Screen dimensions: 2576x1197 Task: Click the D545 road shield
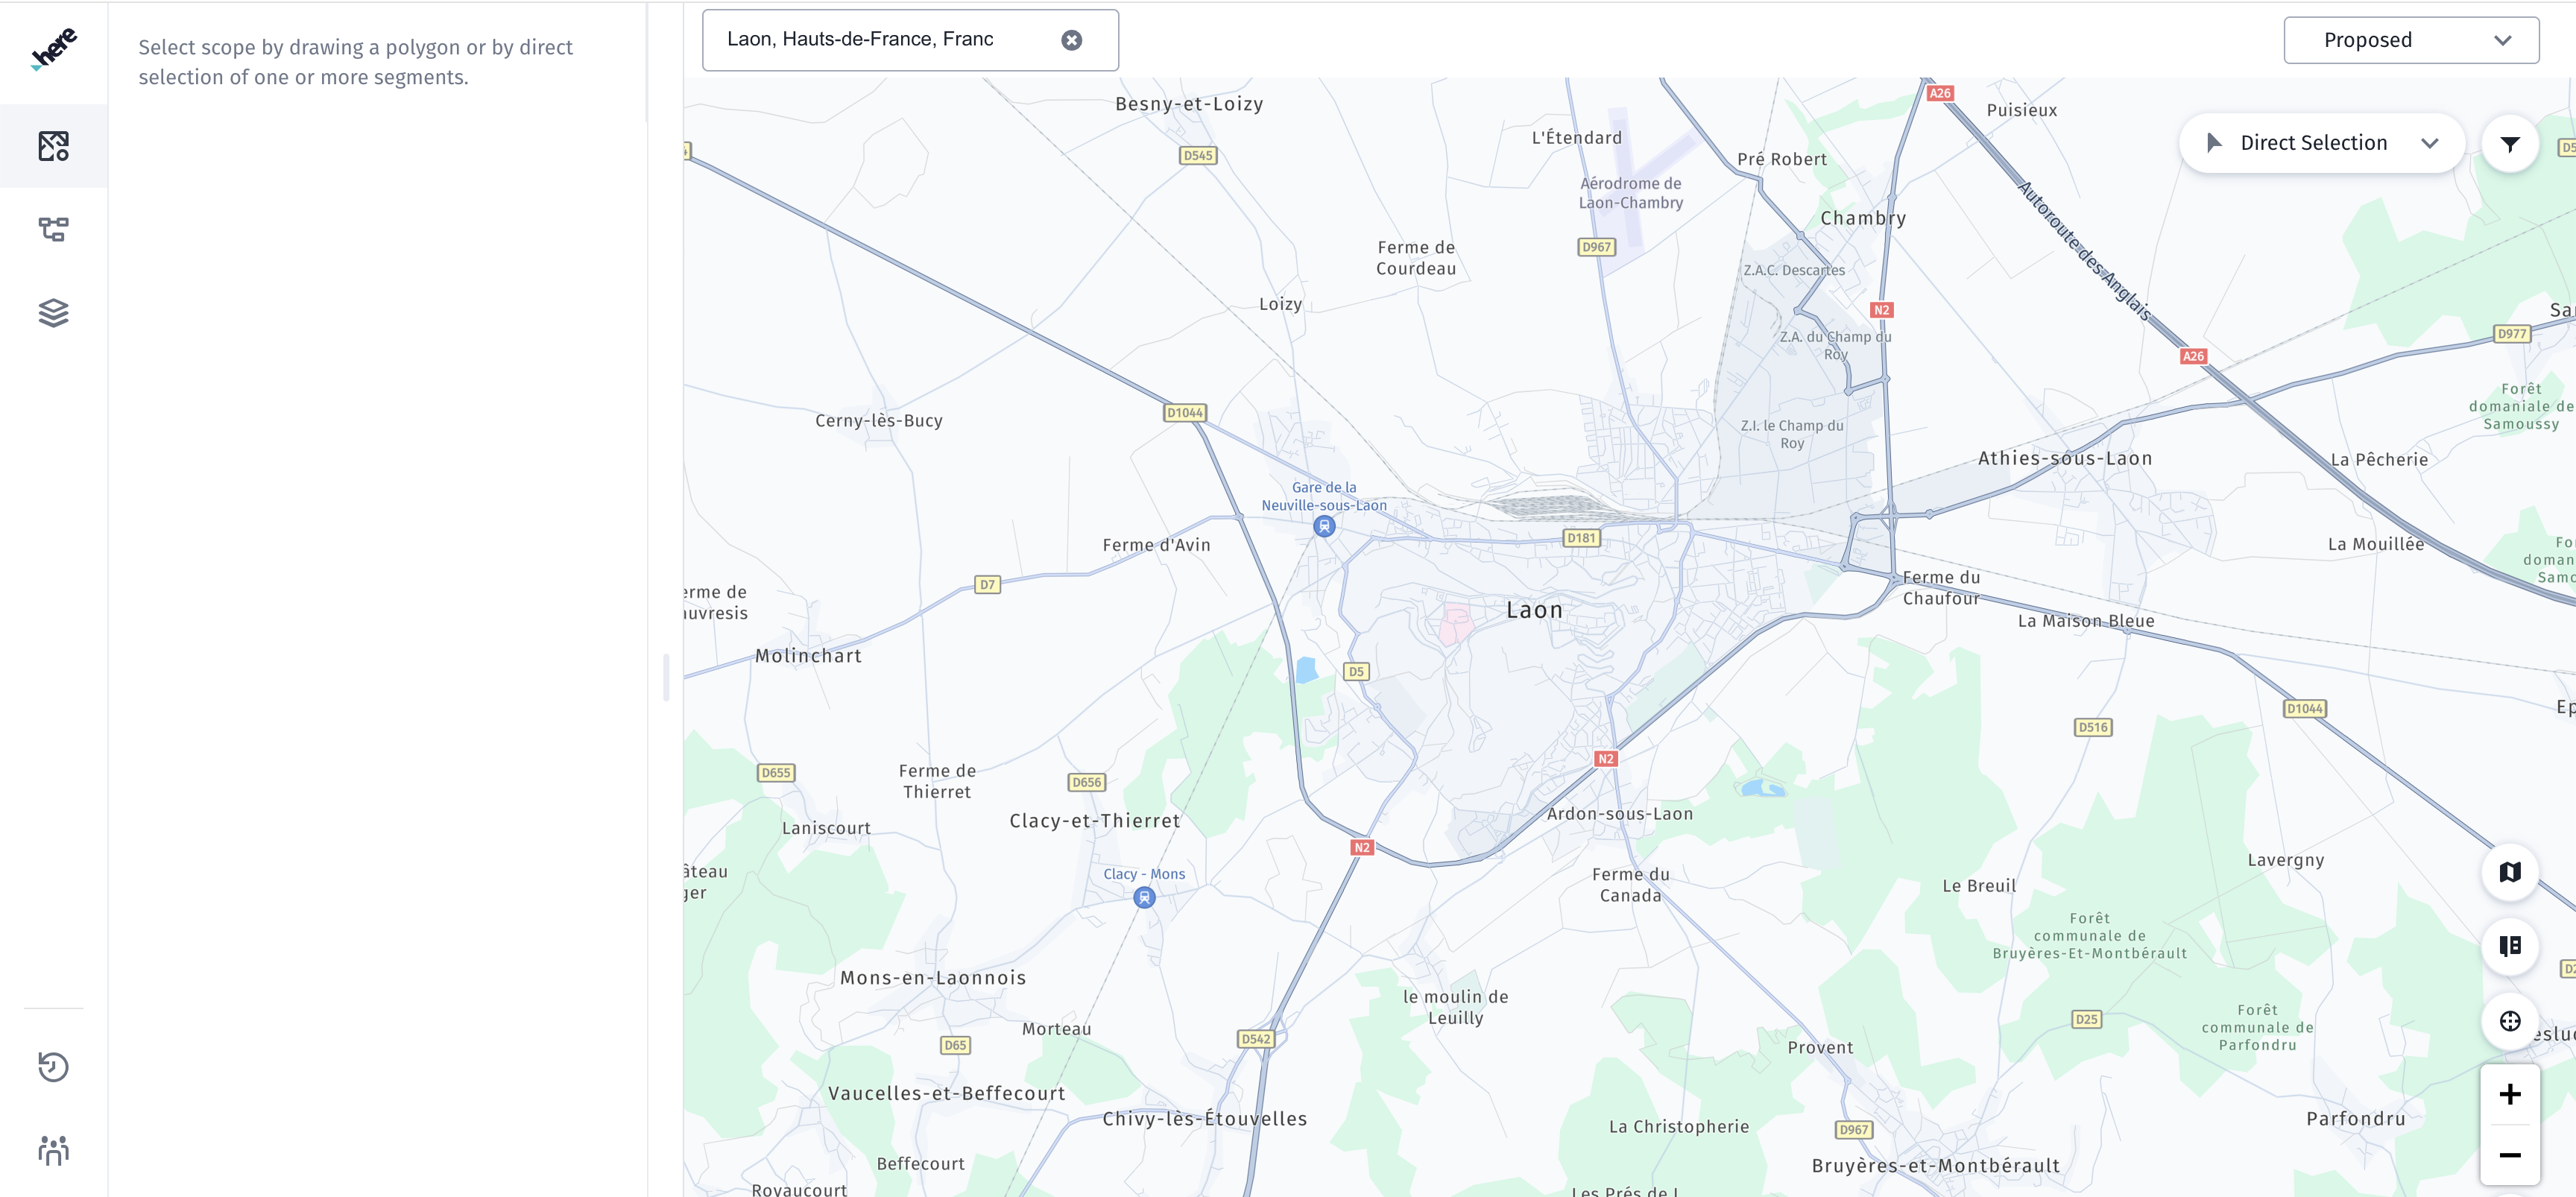(x=1197, y=156)
